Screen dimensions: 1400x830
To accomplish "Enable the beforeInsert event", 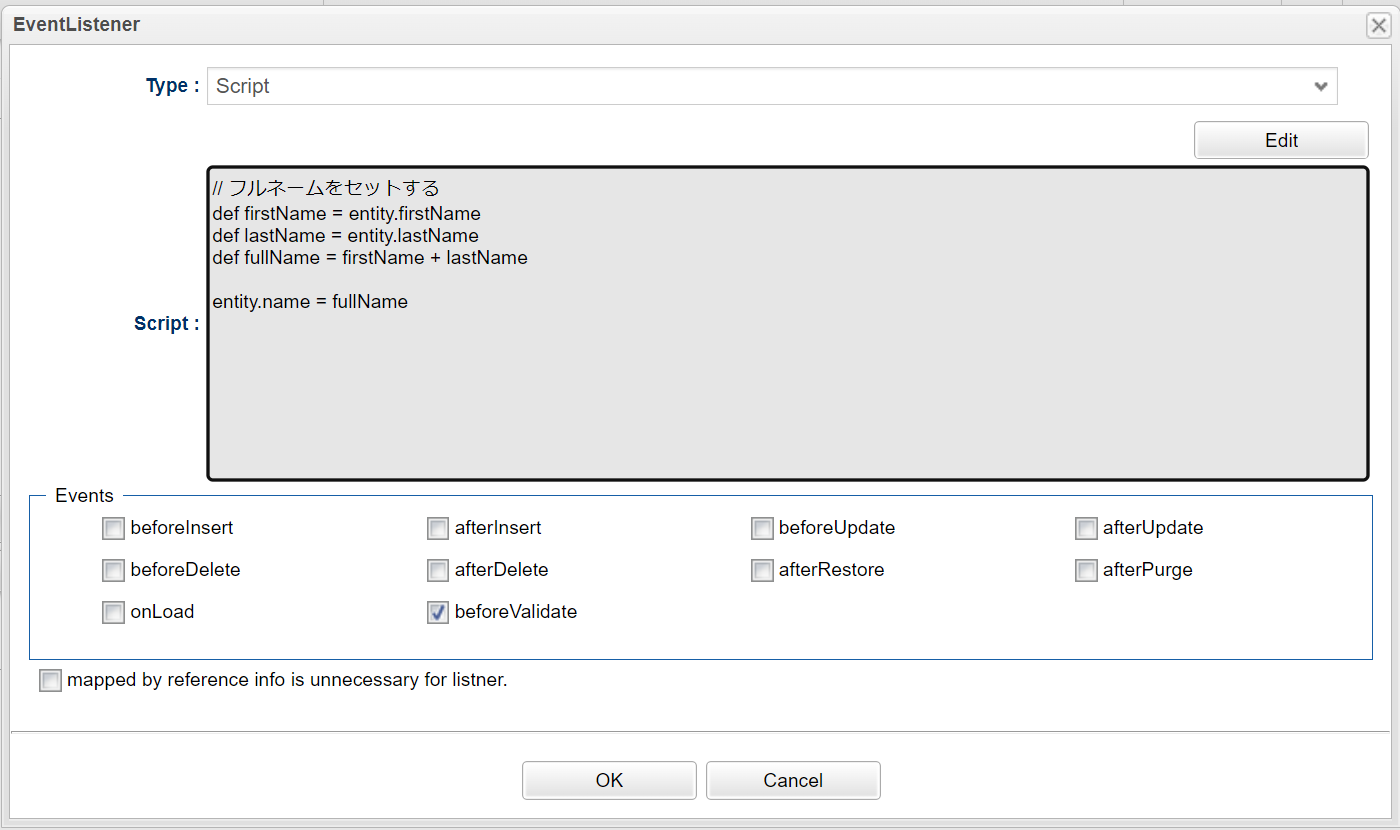I will pos(113,528).
